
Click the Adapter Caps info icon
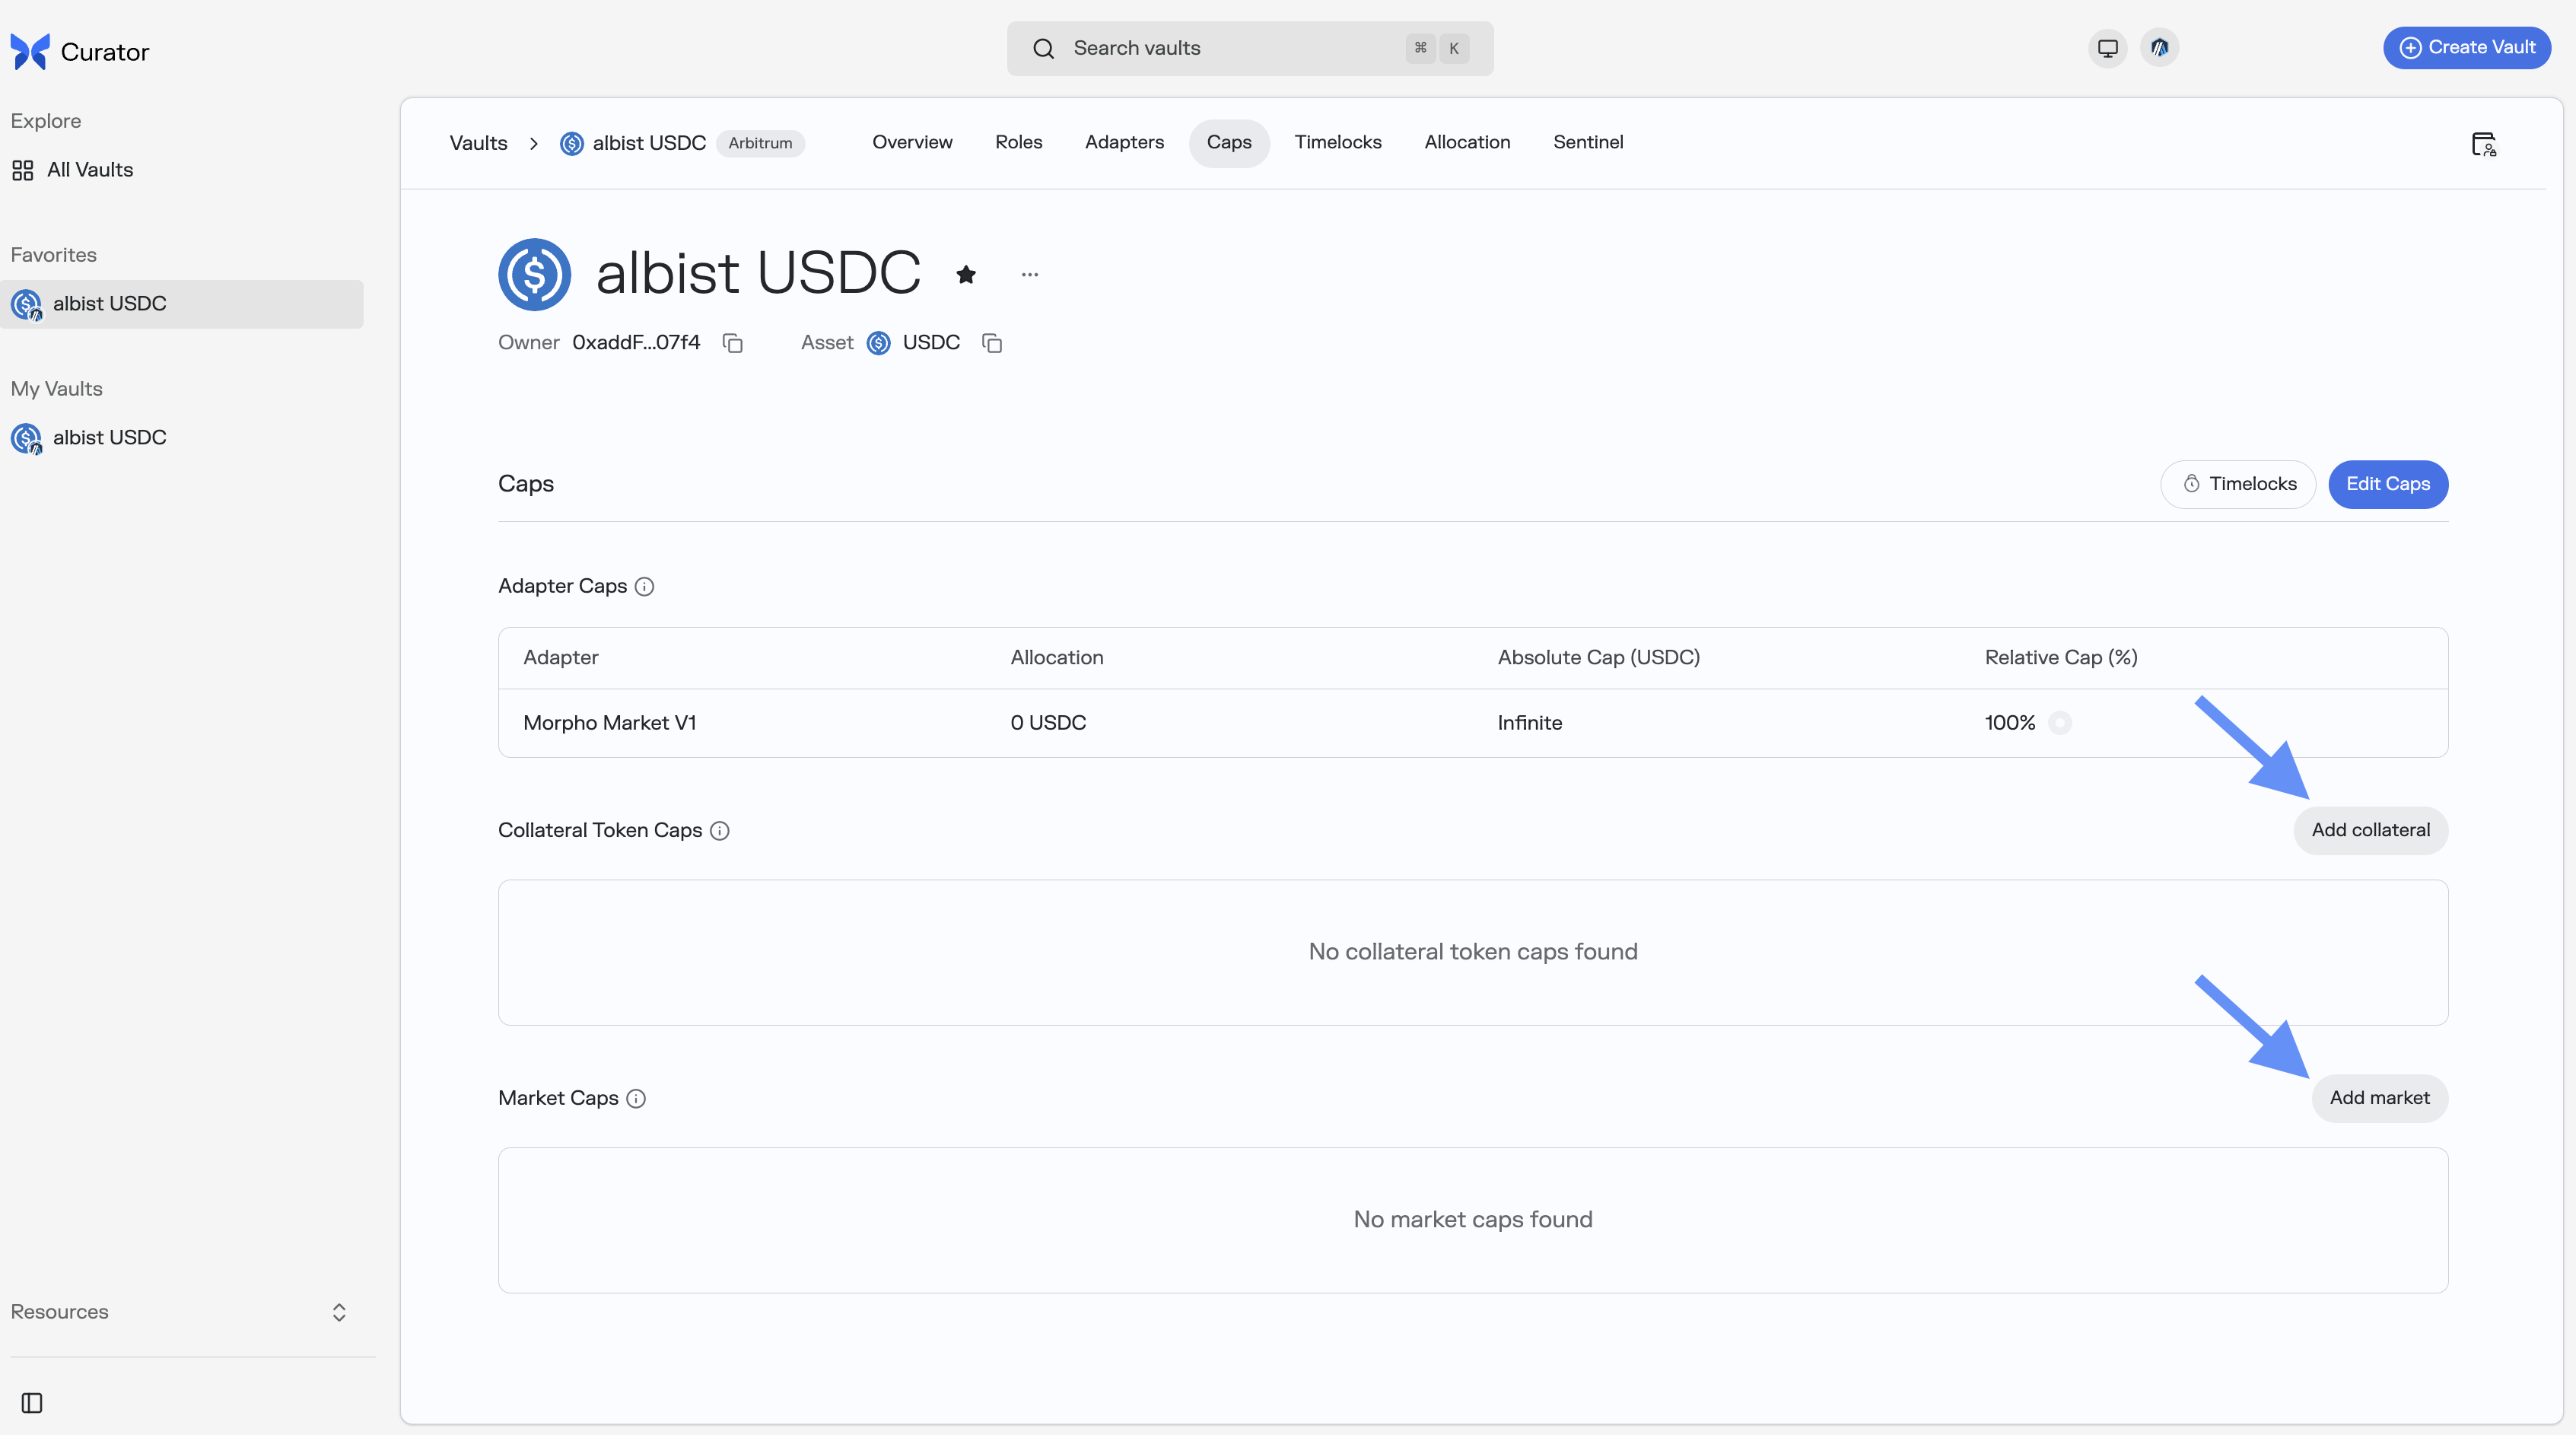coord(645,587)
